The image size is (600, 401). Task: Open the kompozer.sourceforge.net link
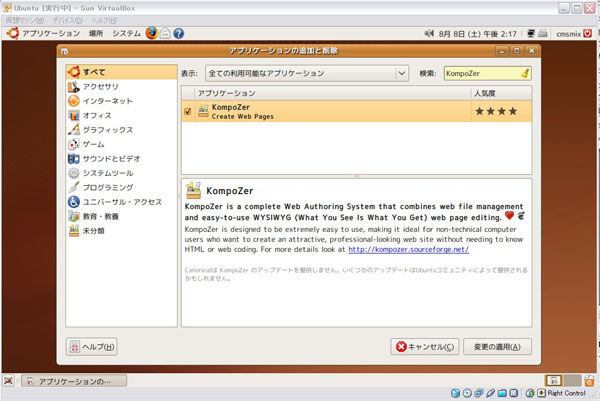[408, 249]
